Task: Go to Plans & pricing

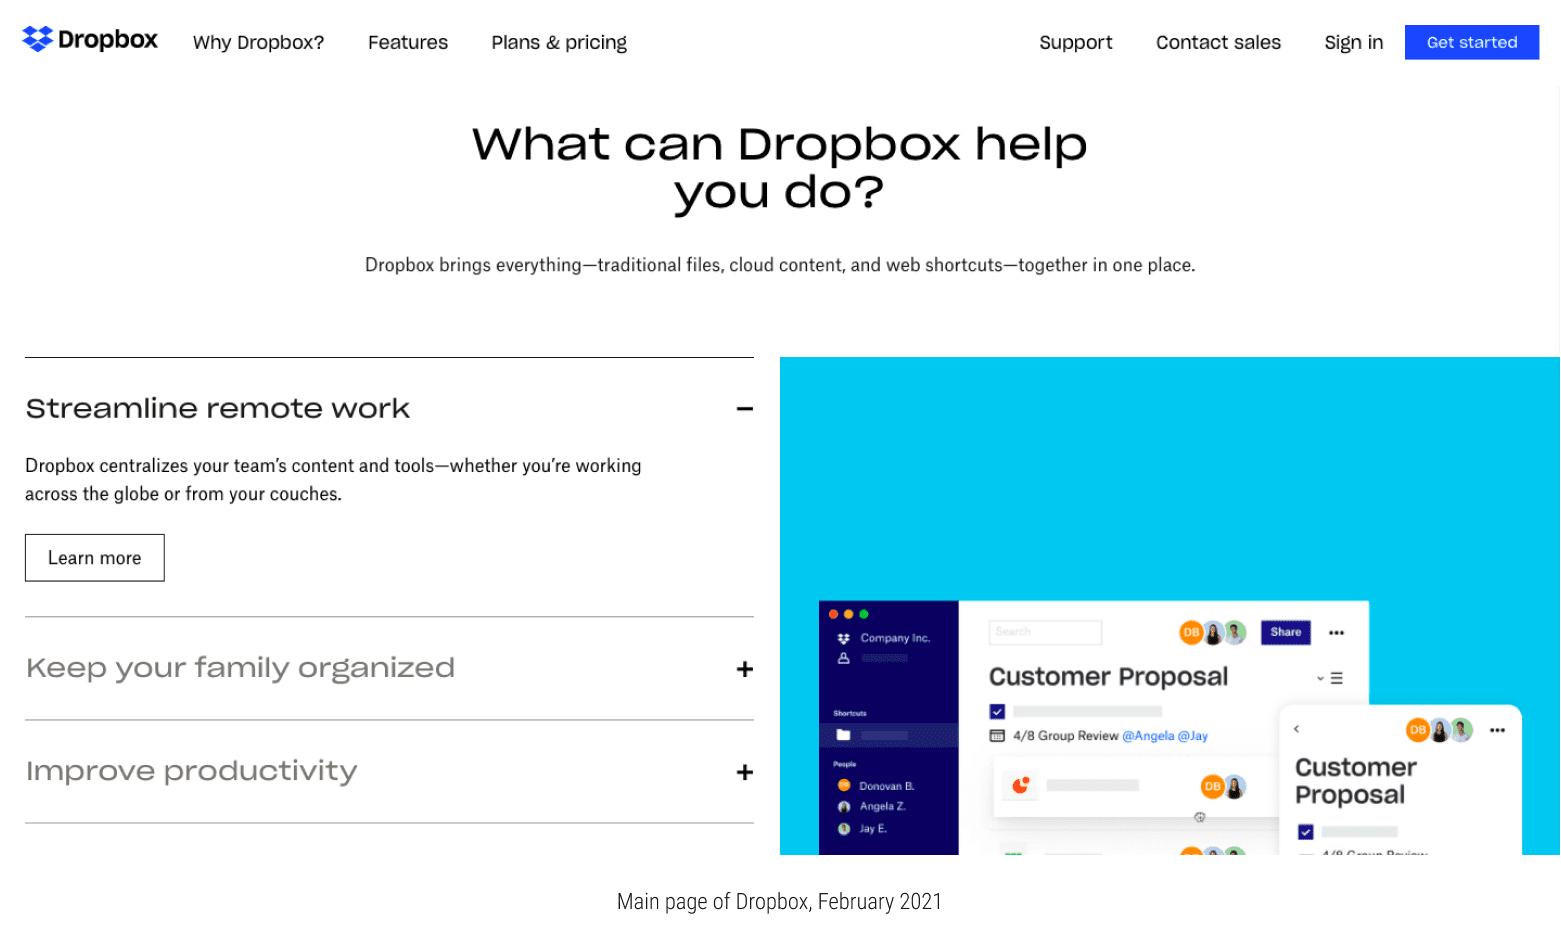Action: point(559,43)
